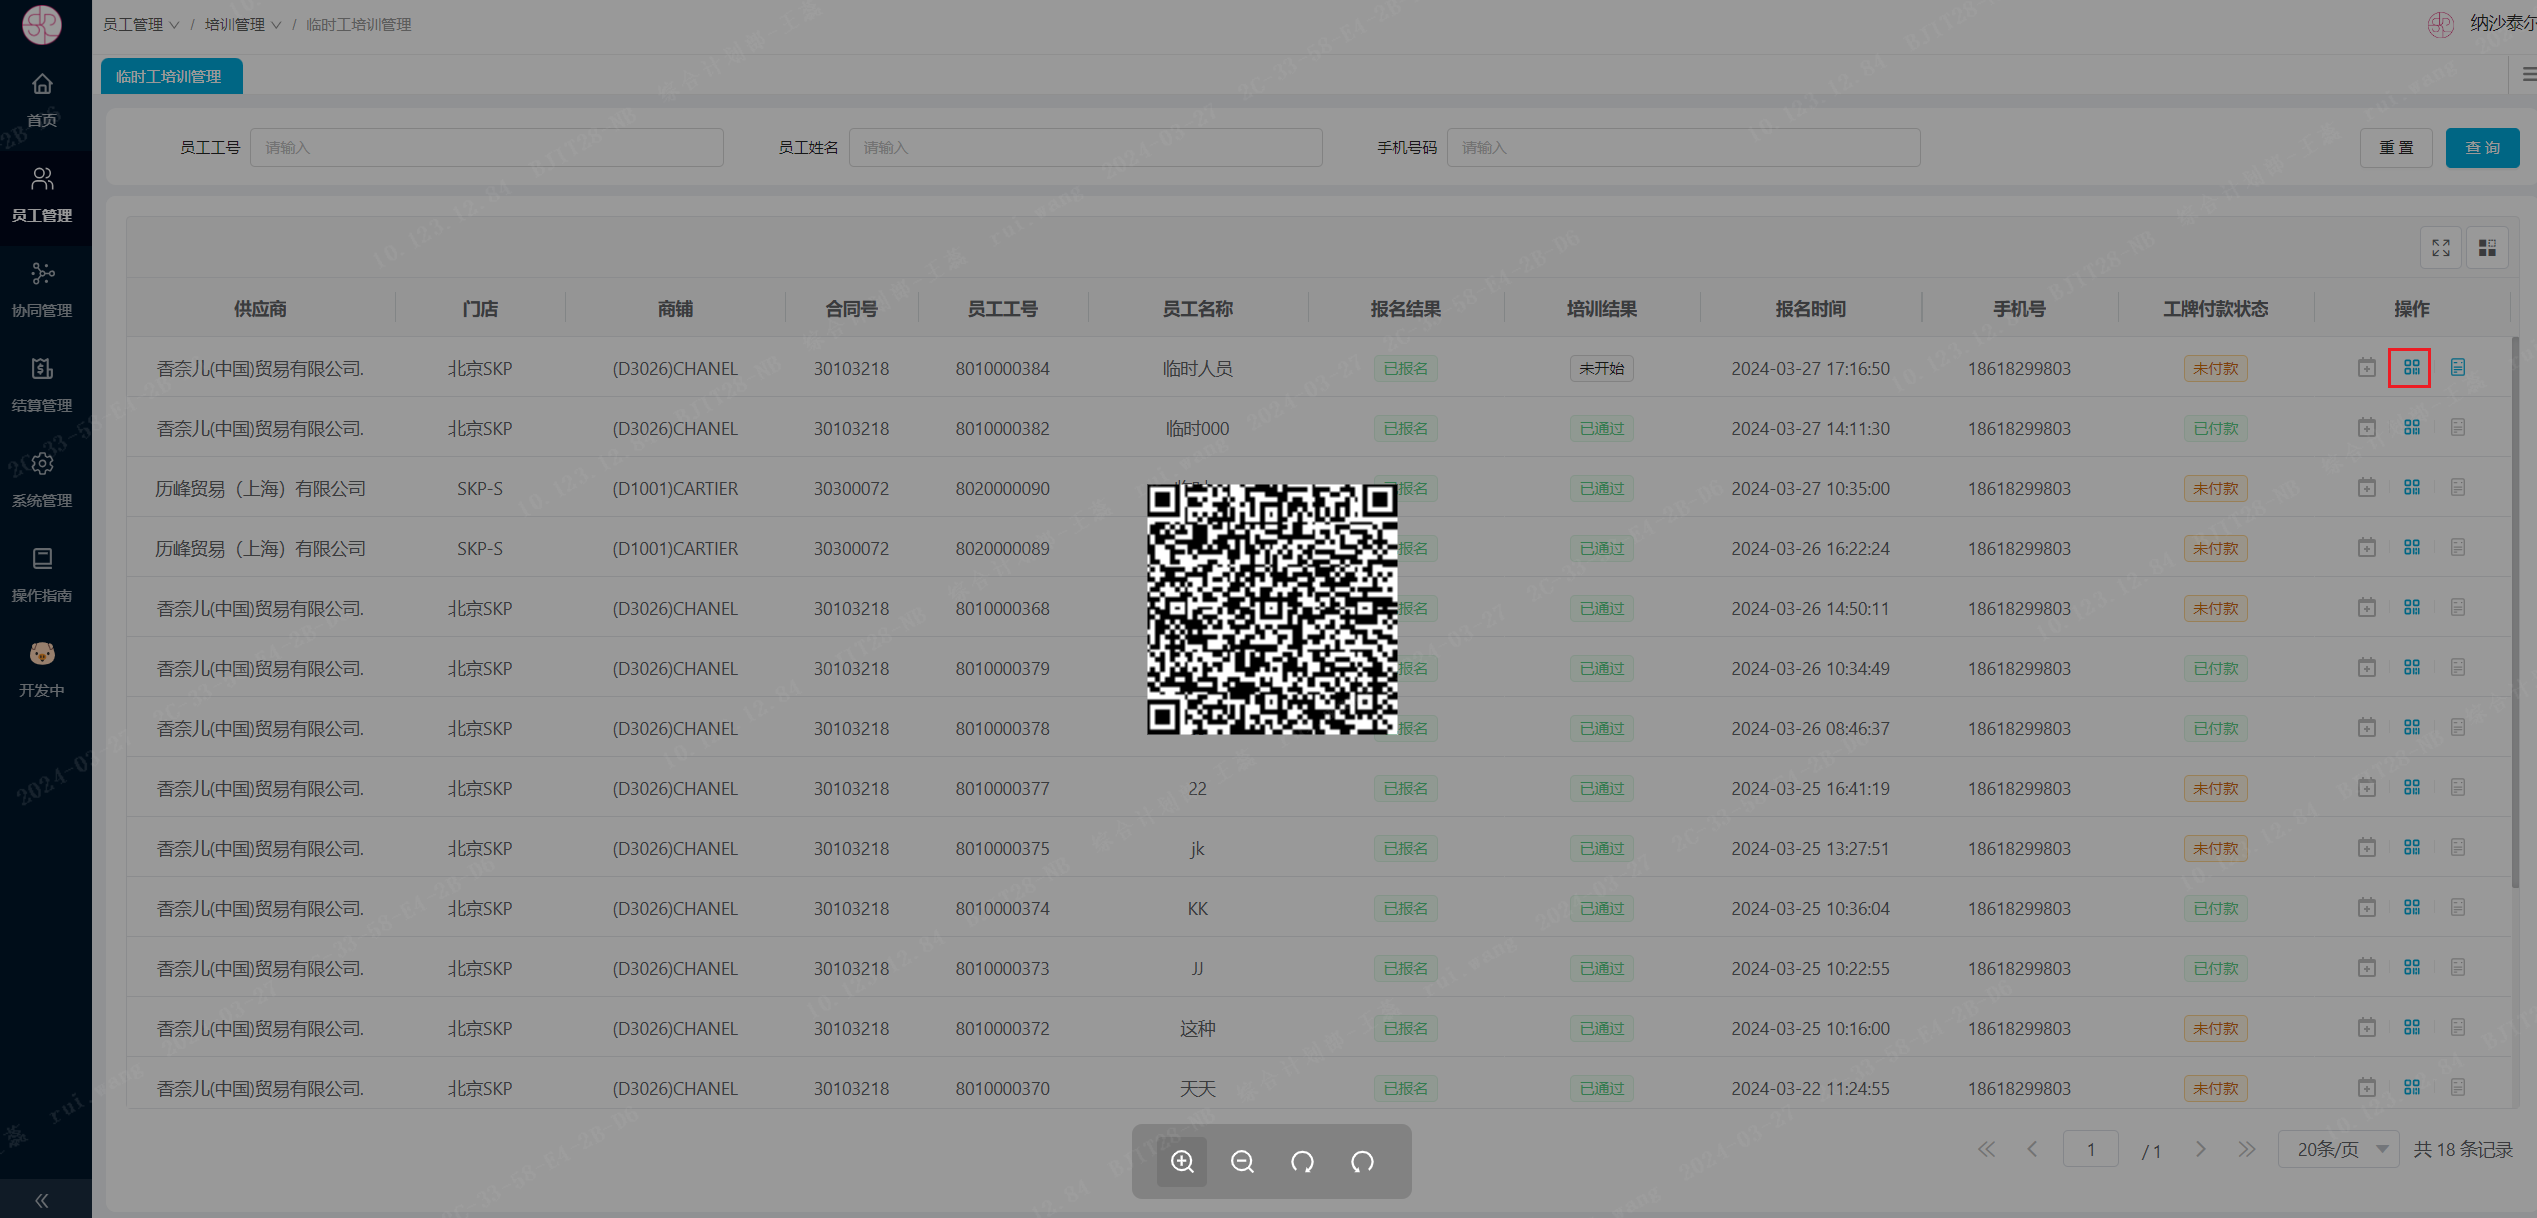The image size is (2537, 1218).
Task: Open 协同管理 sidebar section
Action: (x=42, y=291)
